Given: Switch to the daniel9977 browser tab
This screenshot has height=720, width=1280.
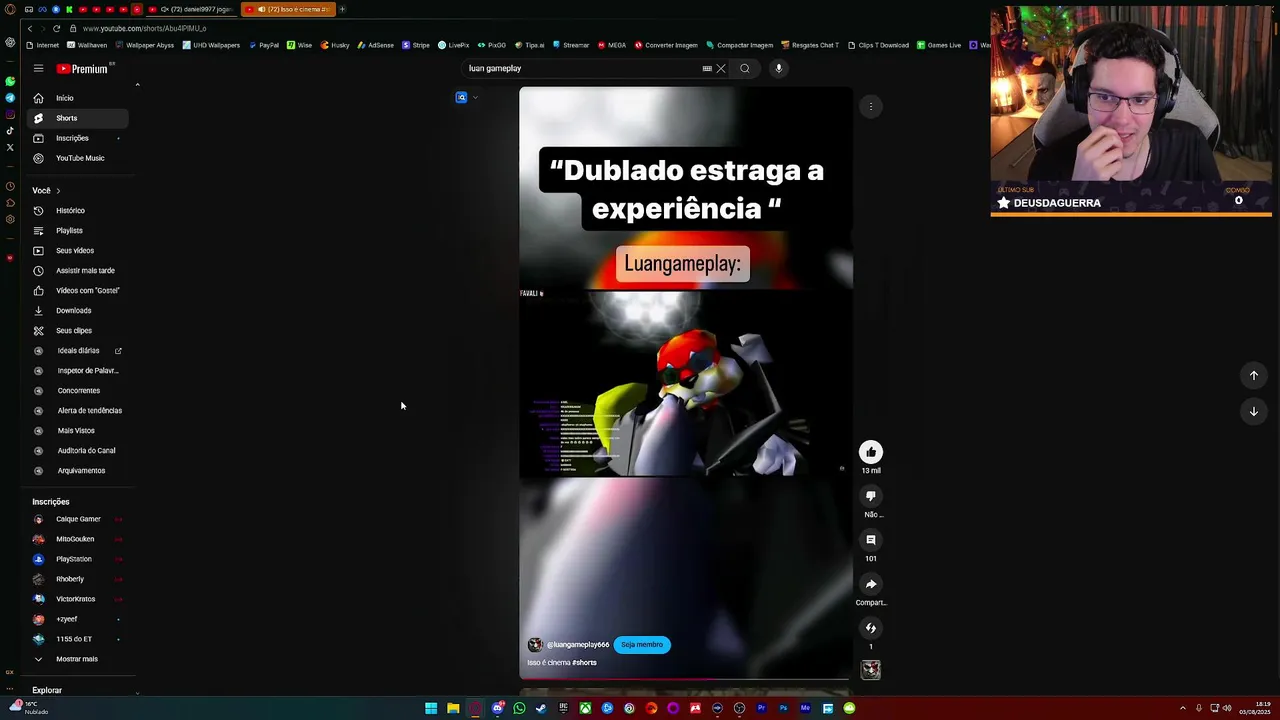Looking at the screenshot, I should [x=195, y=9].
